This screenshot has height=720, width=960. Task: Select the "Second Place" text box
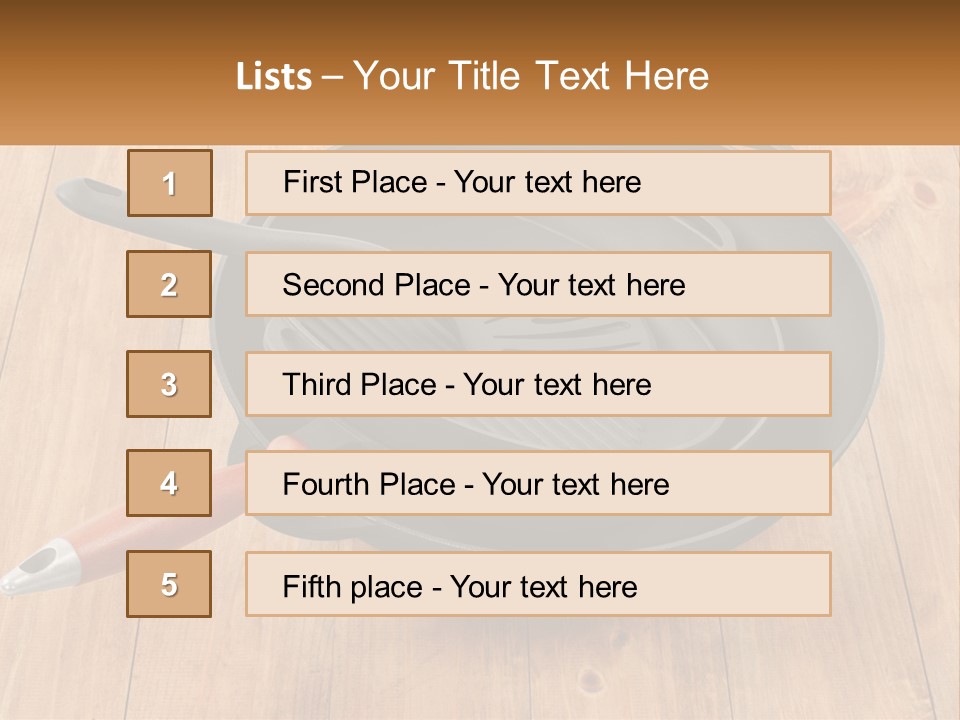click(538, 284)
